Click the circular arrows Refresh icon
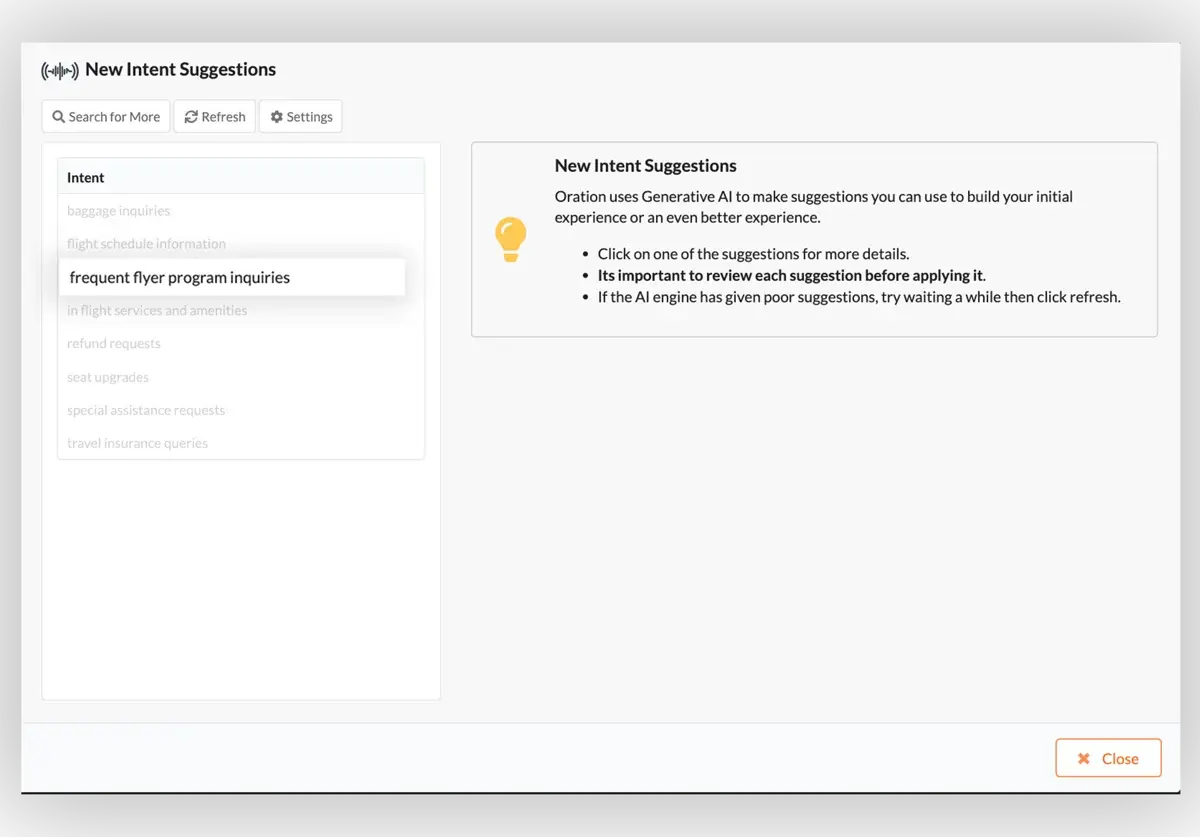1200x837 pixels. (x=191, y=117)
